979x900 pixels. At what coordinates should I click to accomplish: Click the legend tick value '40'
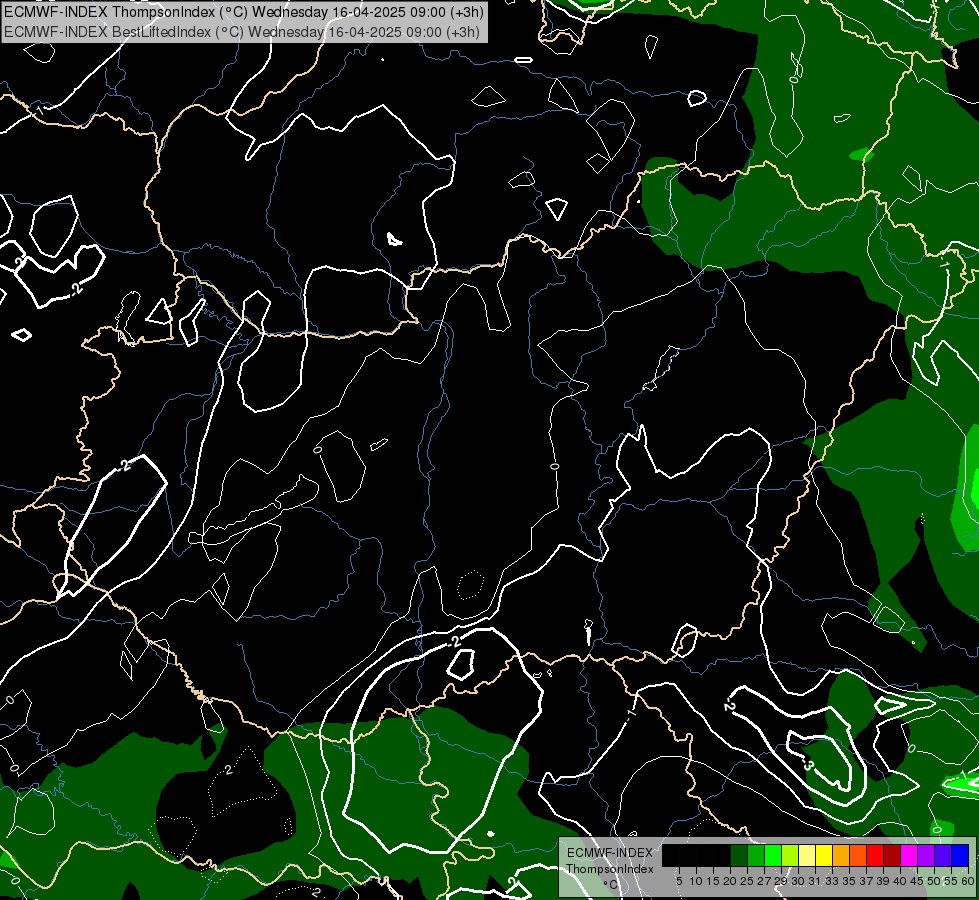pos(900,881)
